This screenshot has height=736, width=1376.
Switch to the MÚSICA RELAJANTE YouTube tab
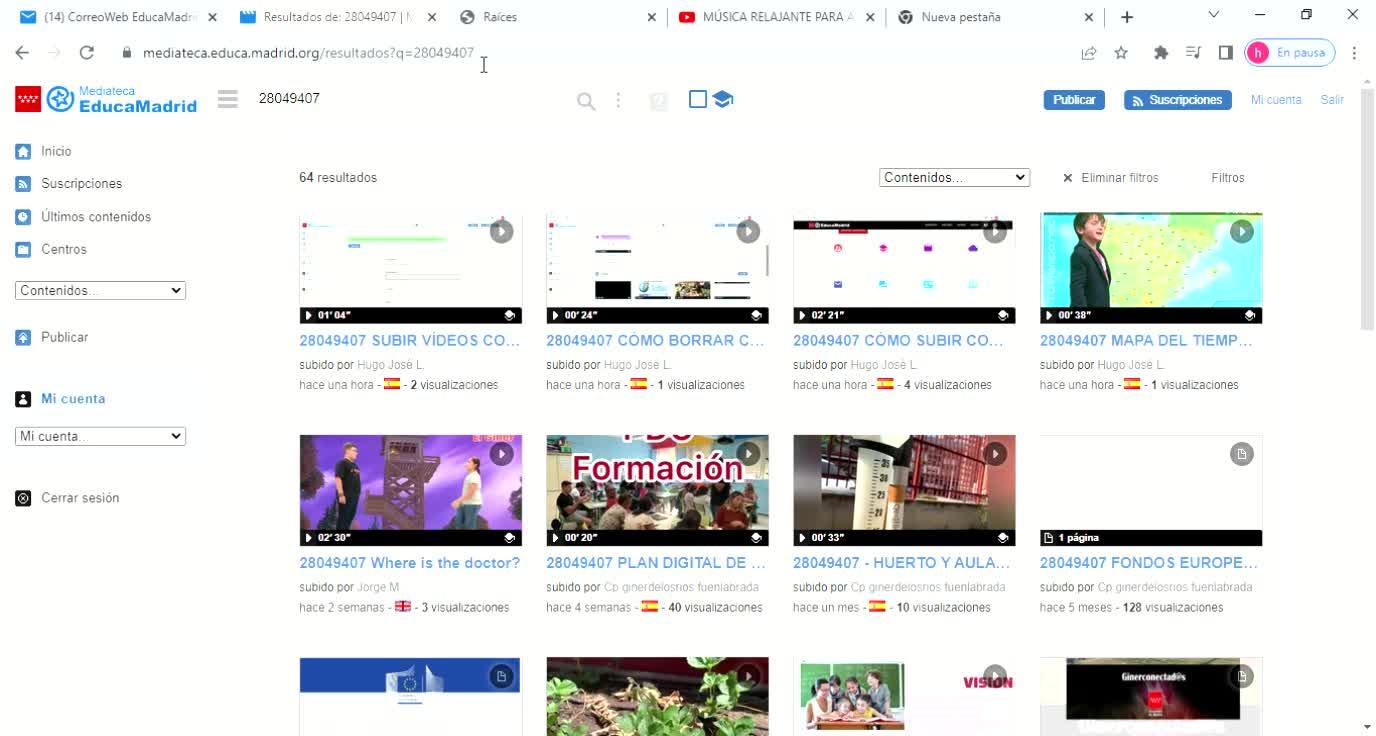(778, 17)
